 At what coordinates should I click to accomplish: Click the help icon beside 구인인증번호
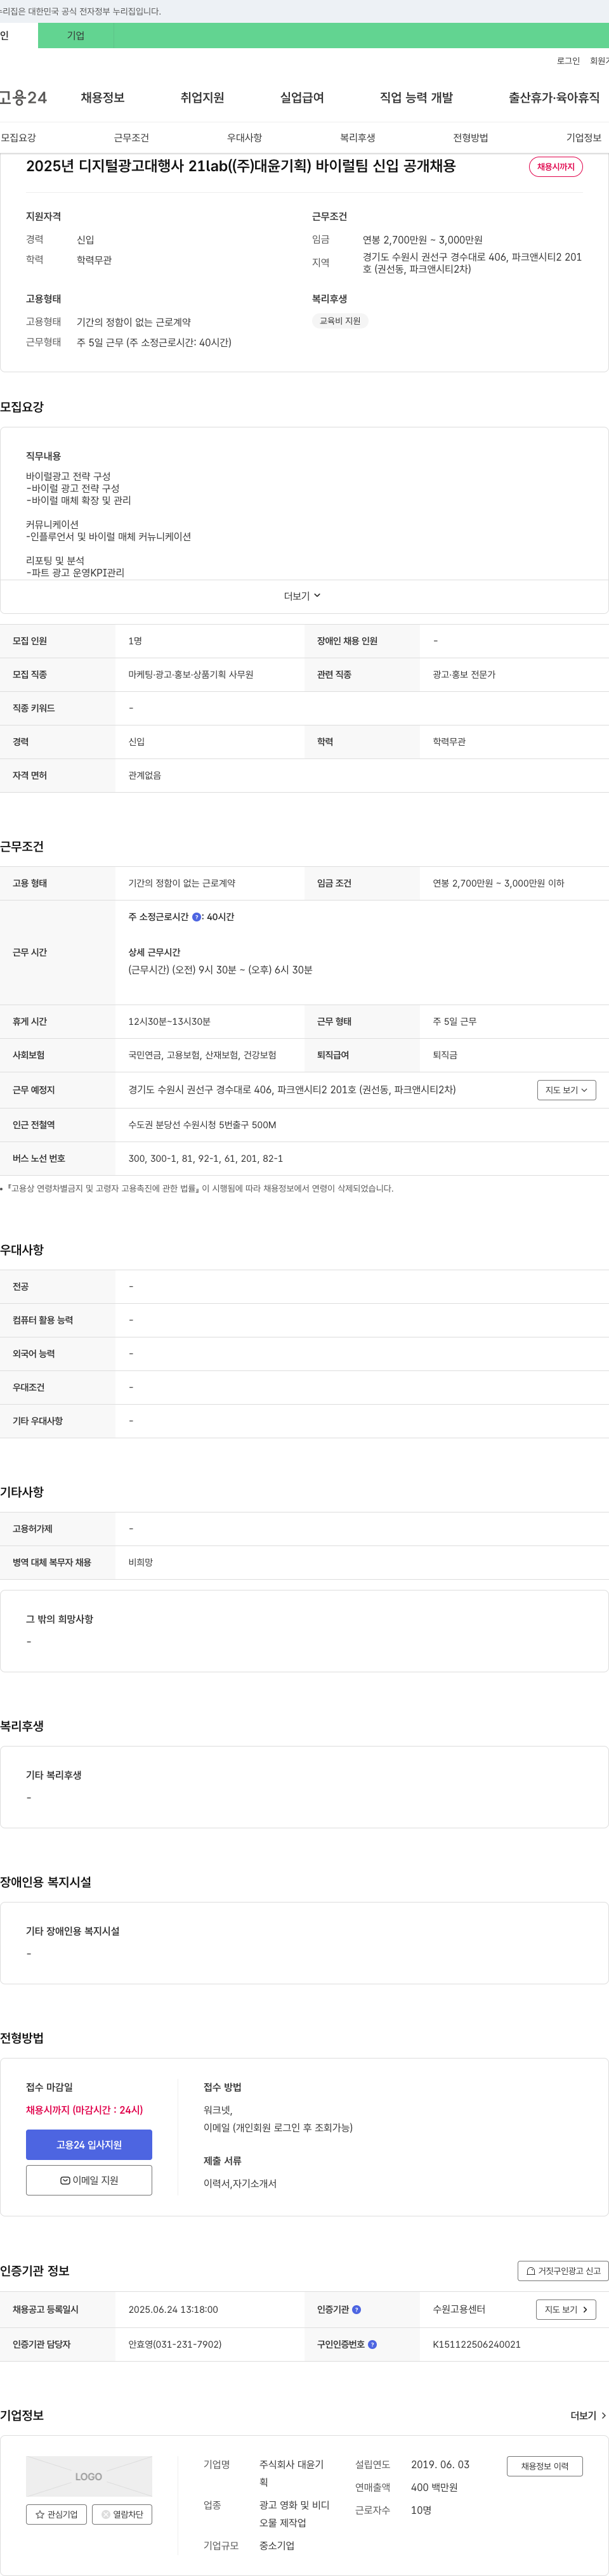(372, 2344)
